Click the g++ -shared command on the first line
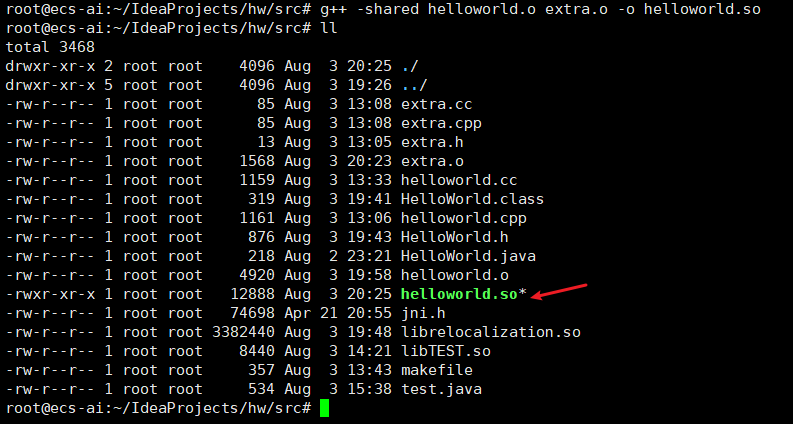Viewport: 793px width, 424px height. click(540, 9)
